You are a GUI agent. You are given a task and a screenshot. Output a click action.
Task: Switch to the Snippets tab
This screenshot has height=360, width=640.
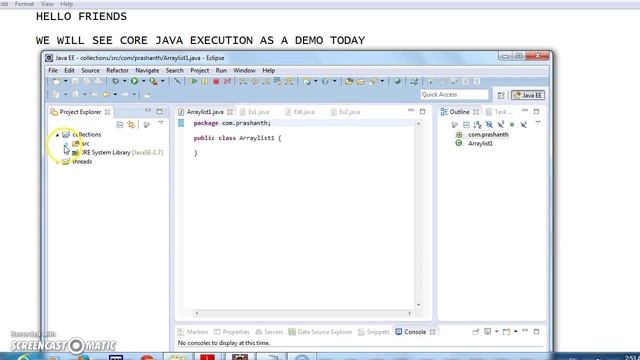pos(374,332)
